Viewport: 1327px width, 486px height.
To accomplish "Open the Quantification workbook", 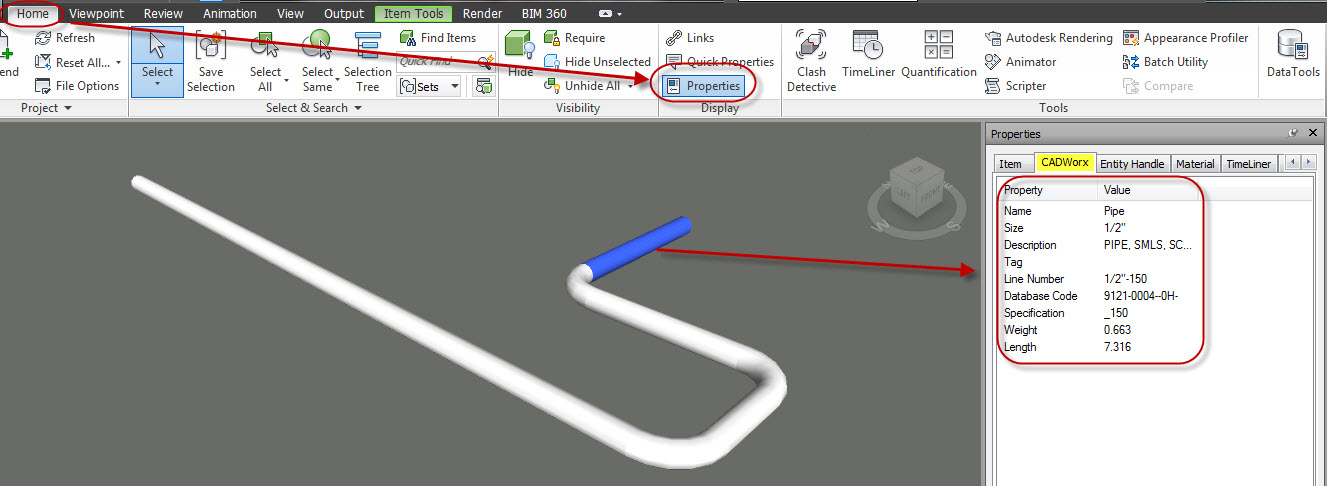I will coord(938,59).
